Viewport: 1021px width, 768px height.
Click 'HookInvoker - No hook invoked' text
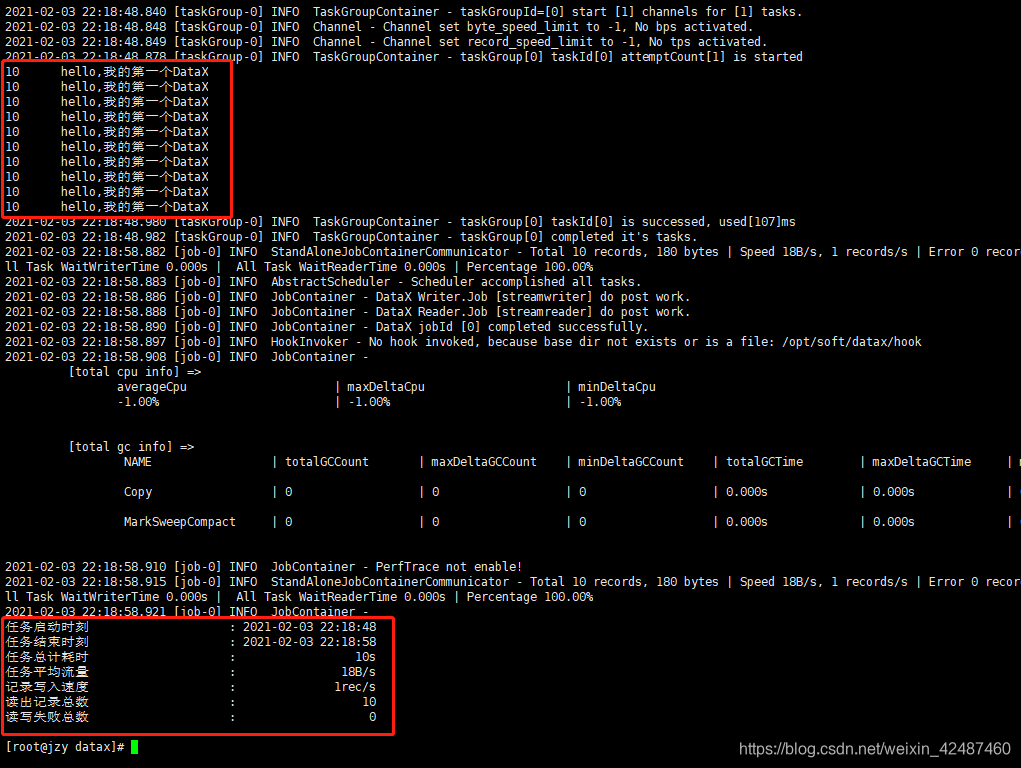(x=372, y=342)
